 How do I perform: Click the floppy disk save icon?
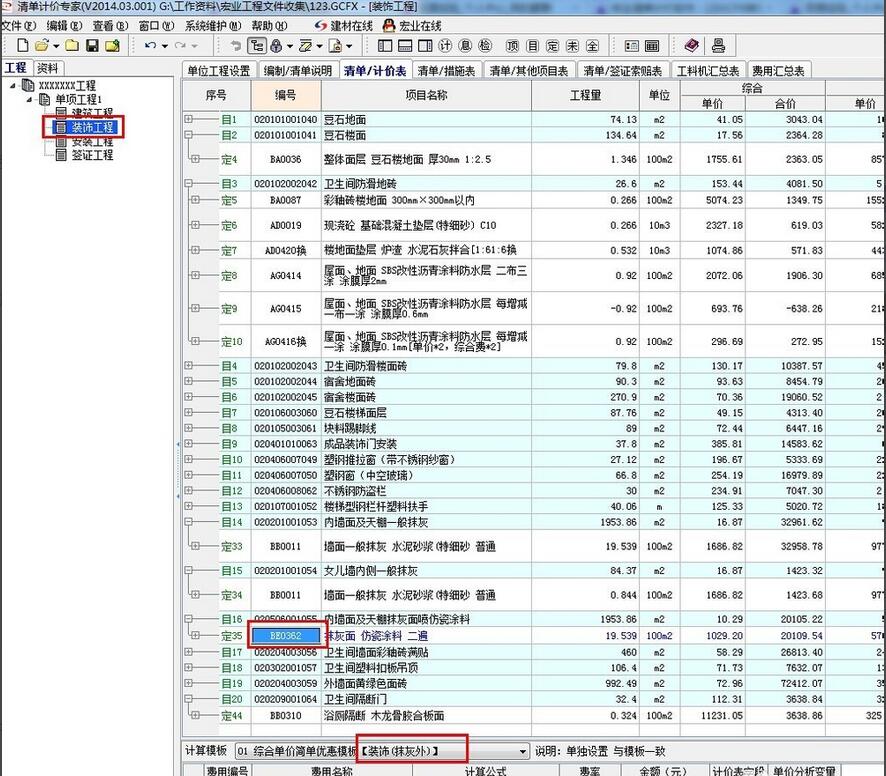point(93,46)
